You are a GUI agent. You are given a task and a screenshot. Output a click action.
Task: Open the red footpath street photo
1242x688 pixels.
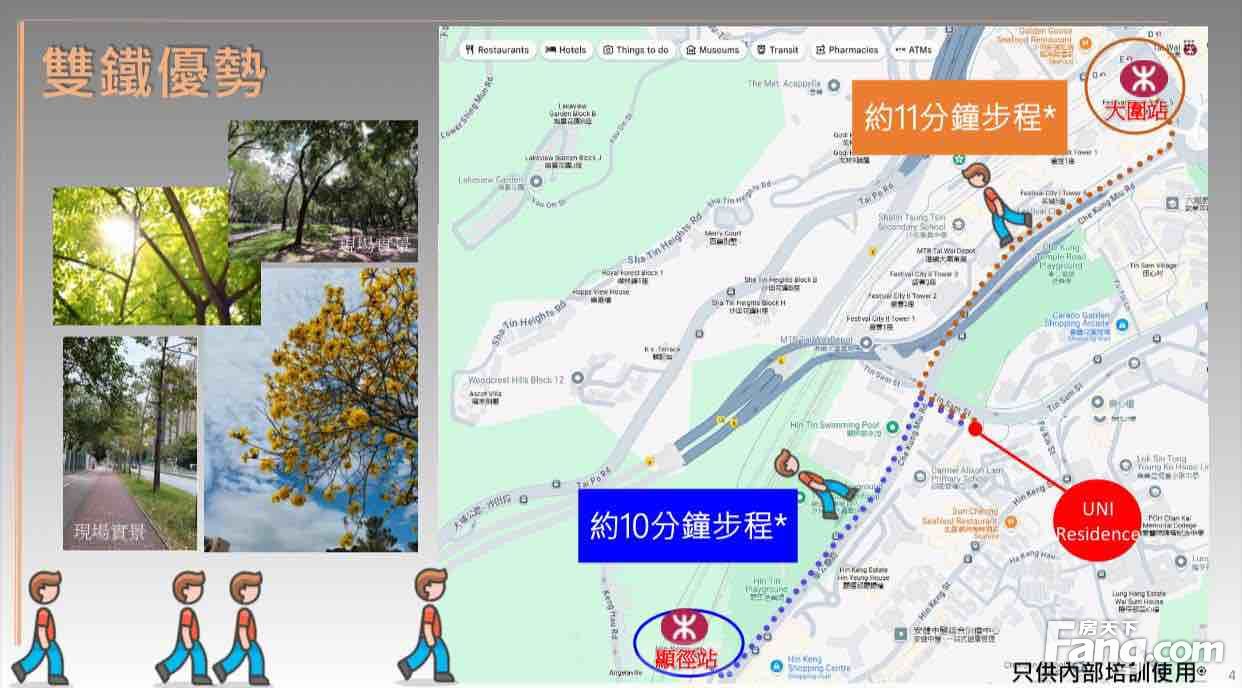point(130,442)
